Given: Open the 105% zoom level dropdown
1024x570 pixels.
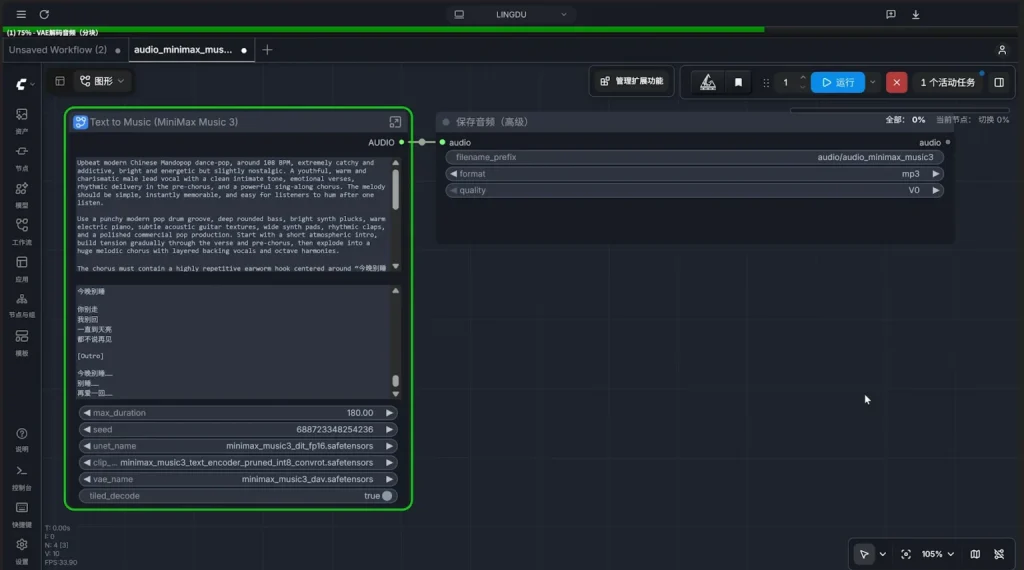Looking at the screenshot, I should pyautogui.click(x=938, y=554).
